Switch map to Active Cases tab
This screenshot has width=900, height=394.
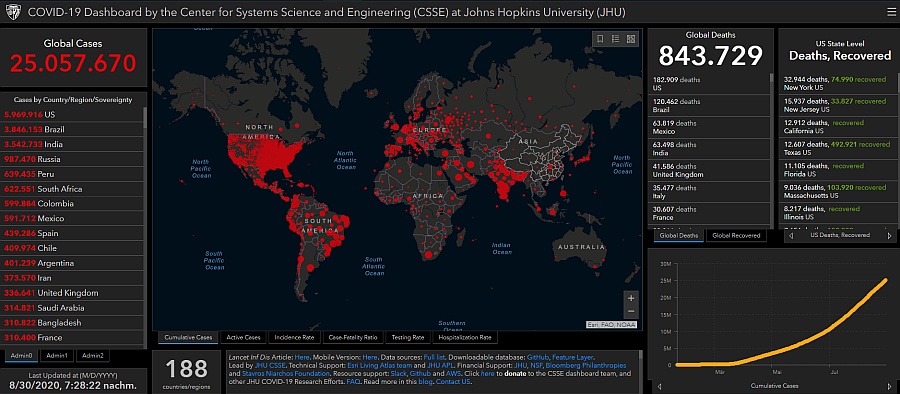click(x=243, y=338)
